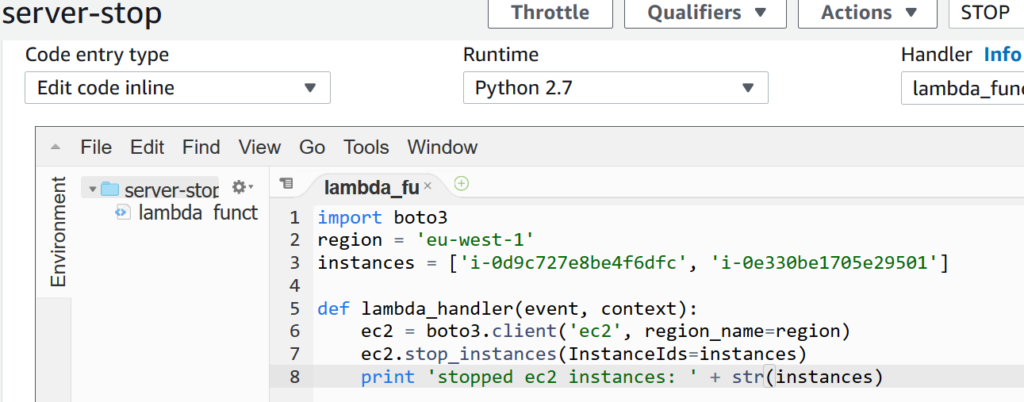Open the Code entry type dropdown

177,88
